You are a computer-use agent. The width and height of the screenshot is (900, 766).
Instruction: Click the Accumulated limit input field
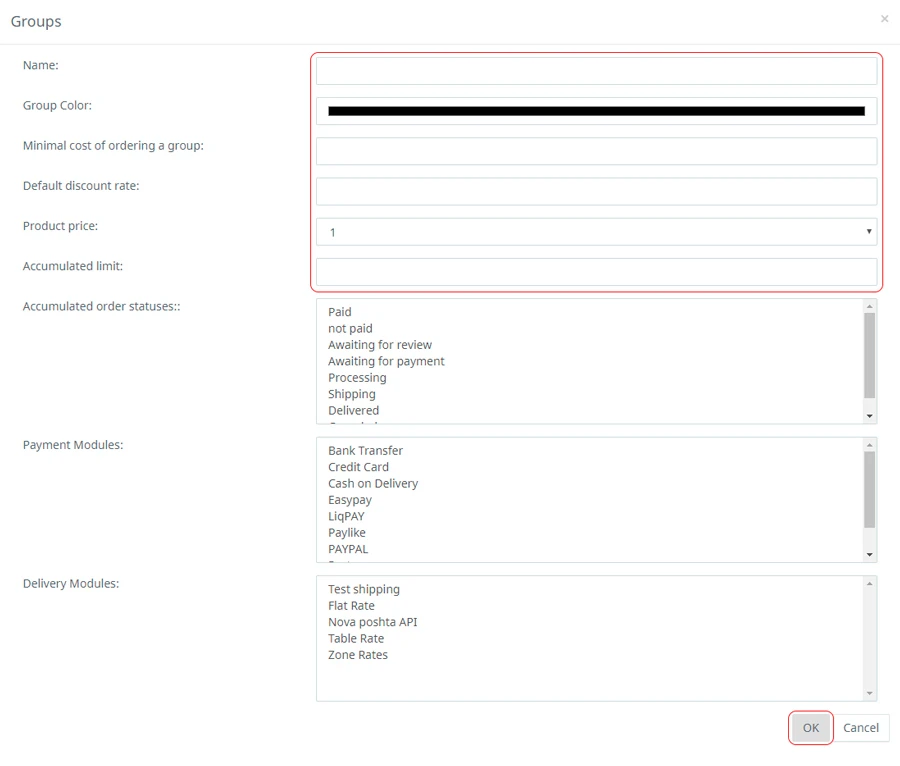pos(596,272)
